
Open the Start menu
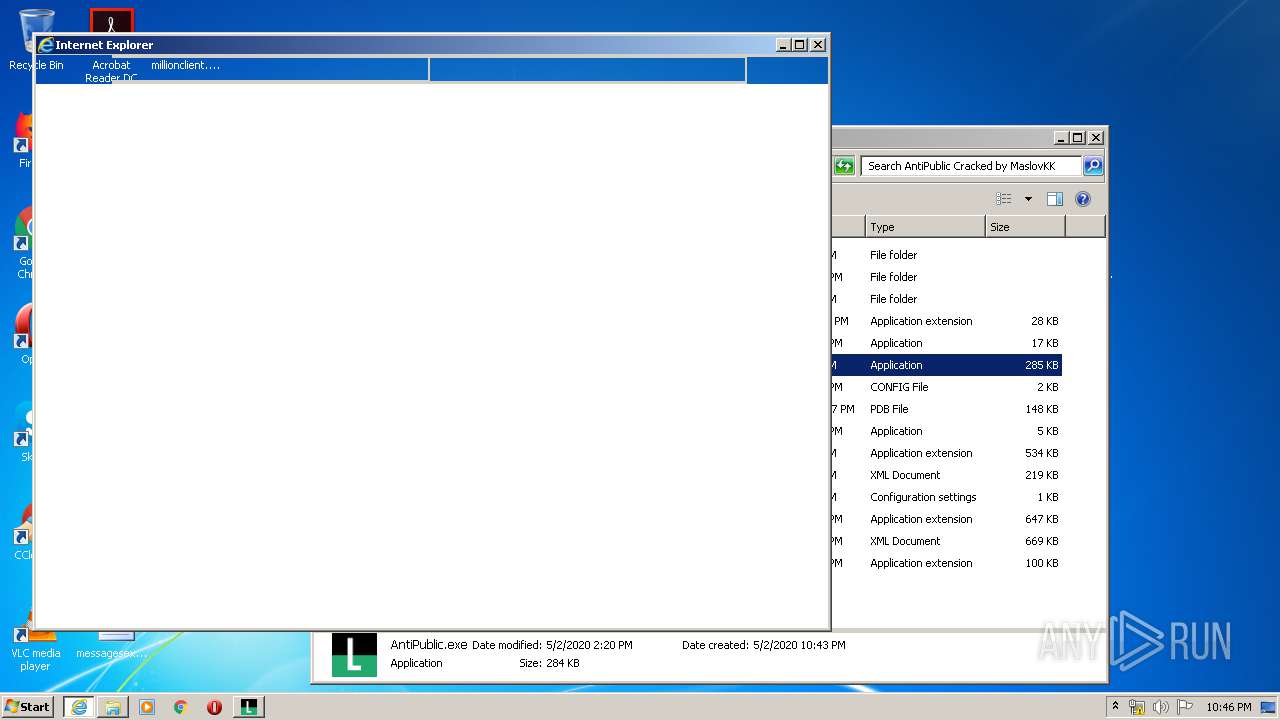pyautogui.click(x=28, y=706)
